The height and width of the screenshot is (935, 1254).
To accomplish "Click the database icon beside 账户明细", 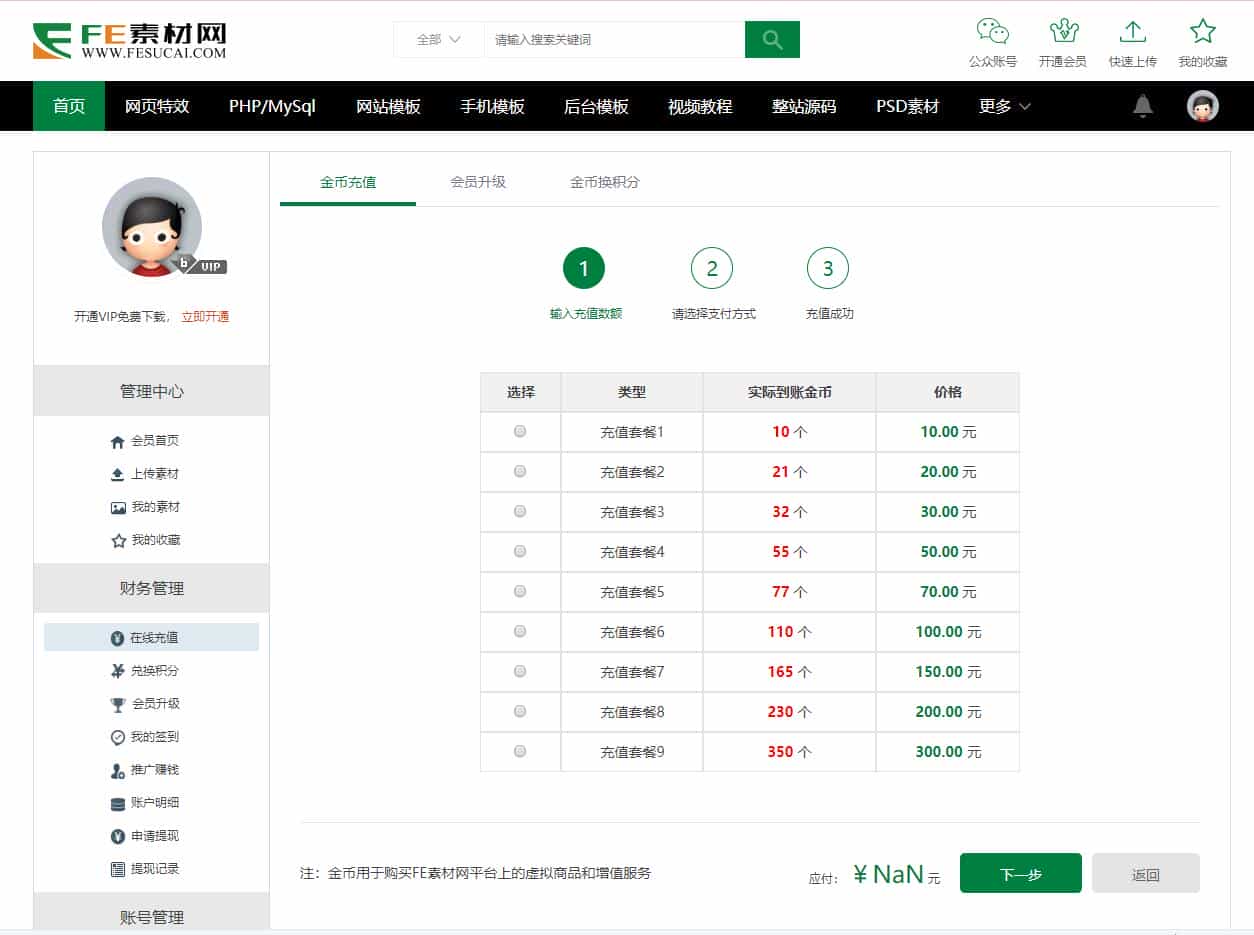I will pos(118,803).
